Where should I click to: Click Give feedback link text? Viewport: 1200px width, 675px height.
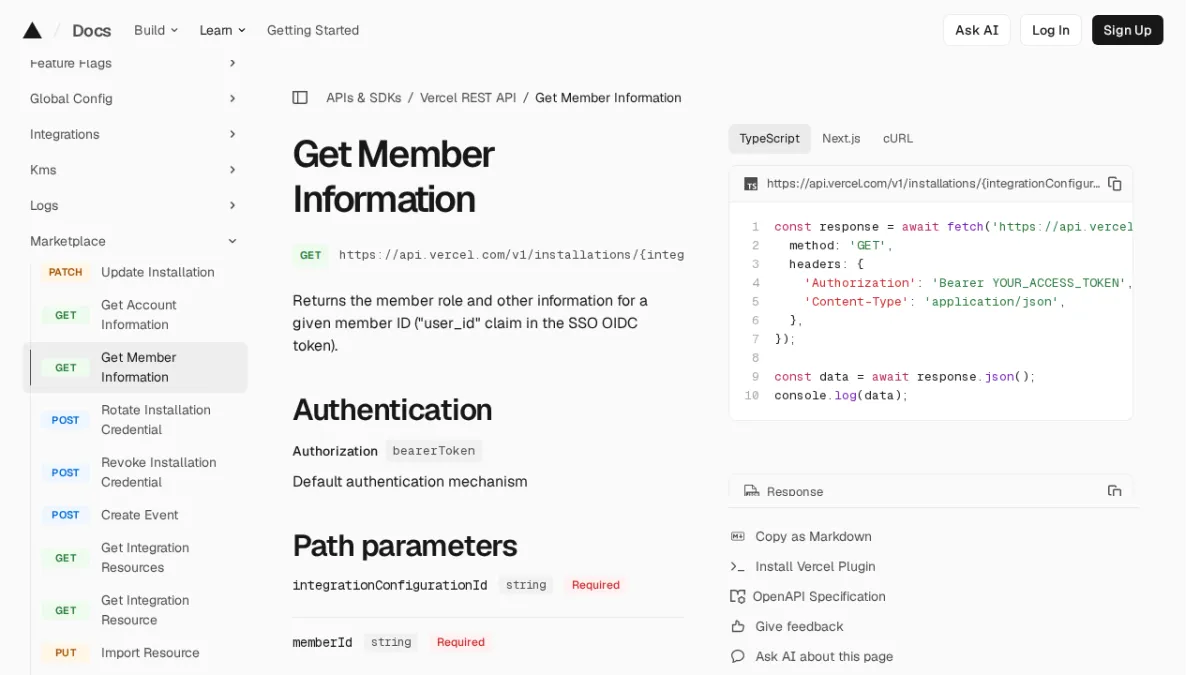[800, 627]
